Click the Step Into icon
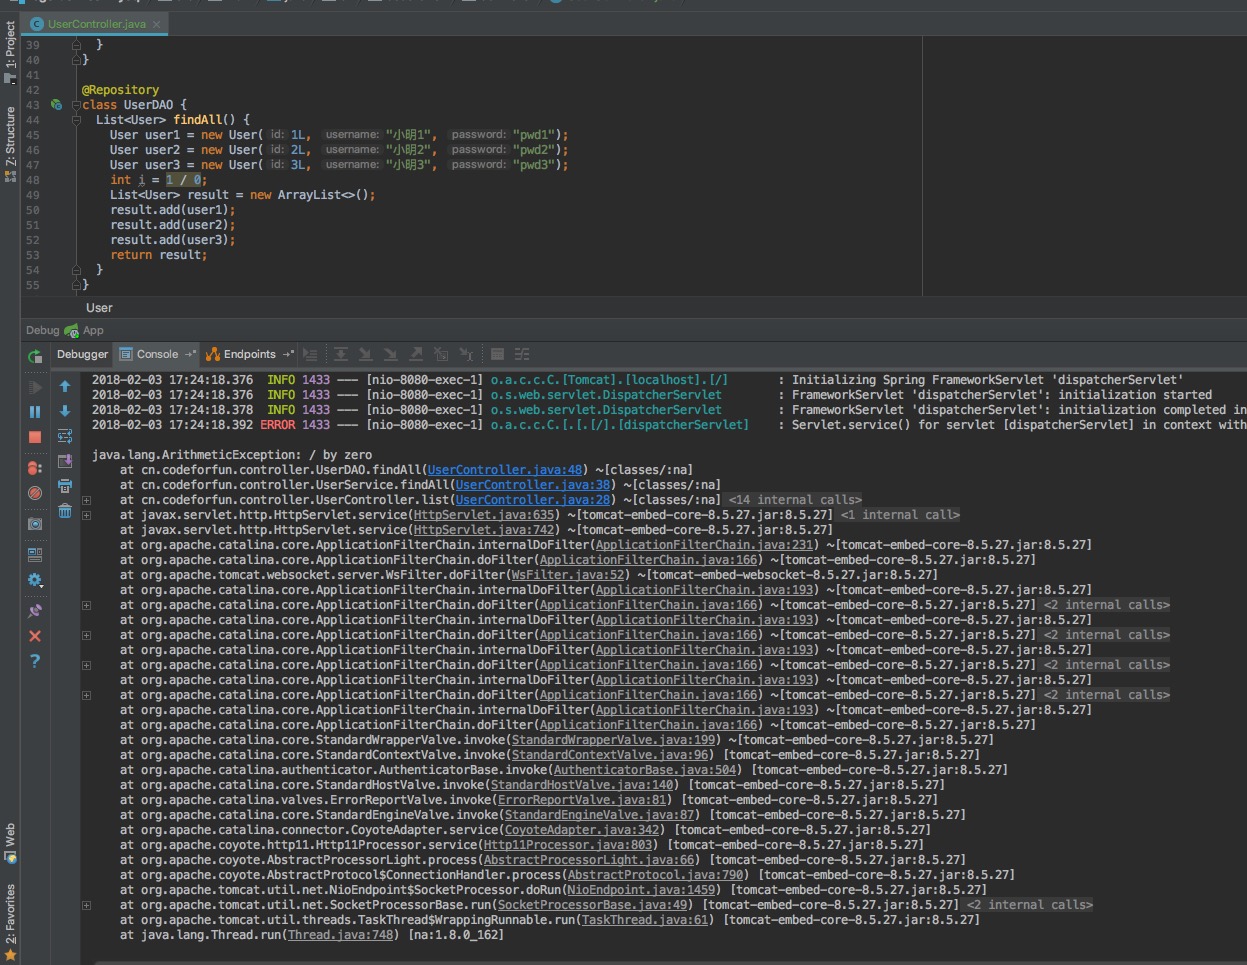Viewport: 1247px width, 965px height. point(365,354)
